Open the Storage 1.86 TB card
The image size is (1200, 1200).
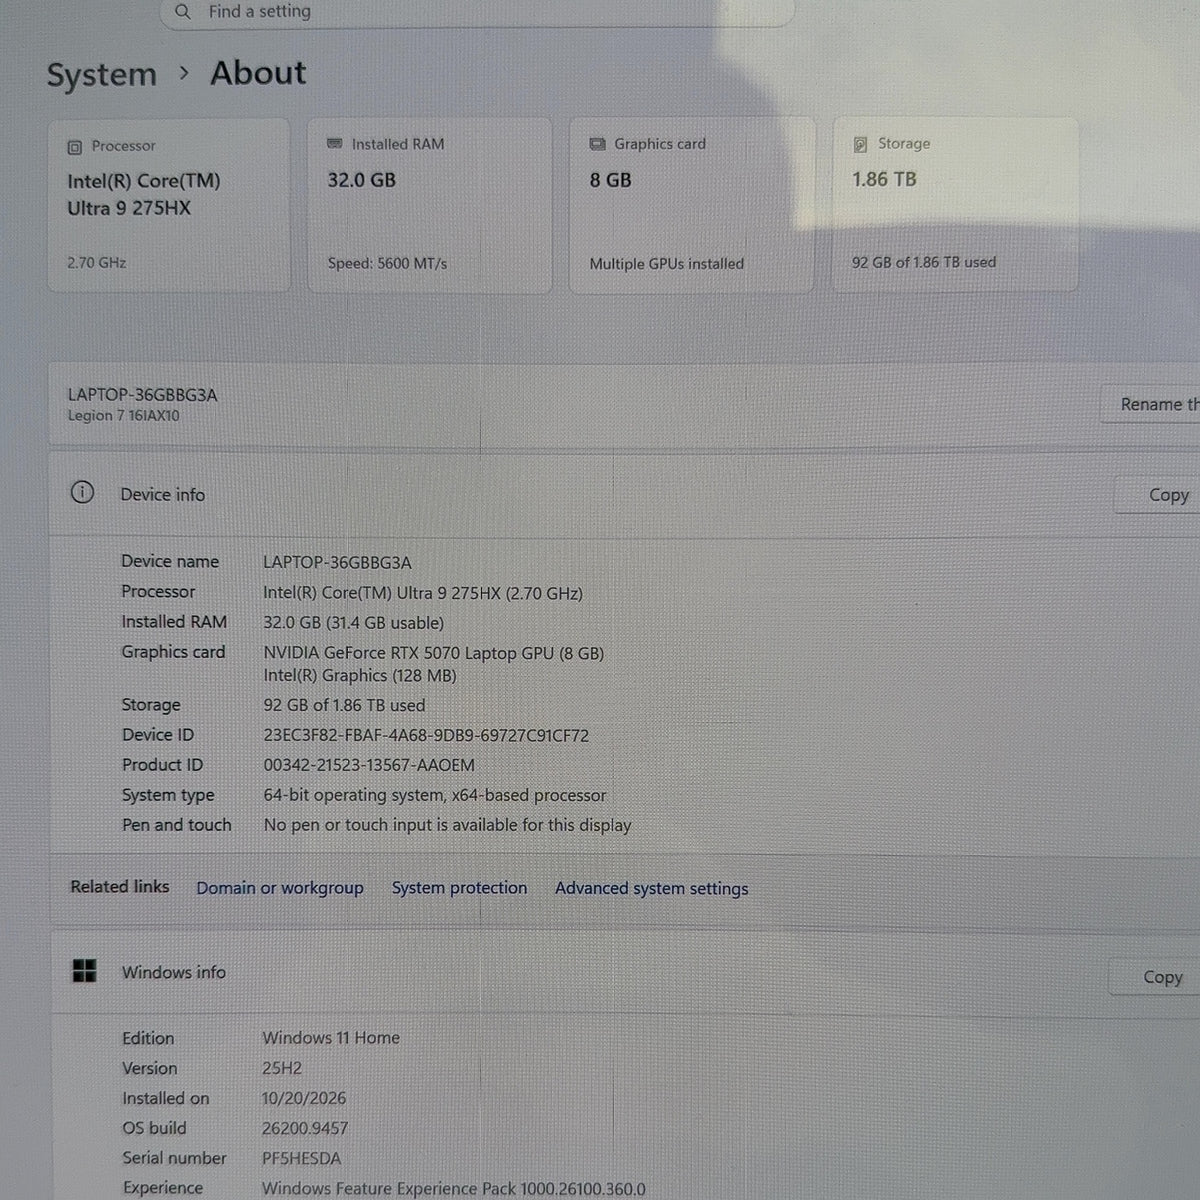coord(955,204)
